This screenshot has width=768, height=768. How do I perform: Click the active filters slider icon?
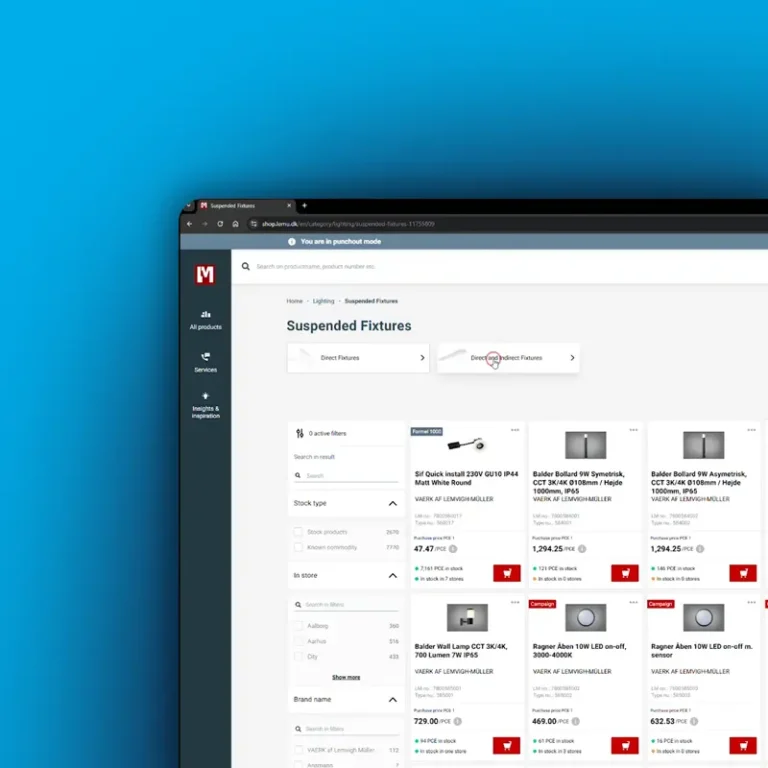[300, 433]
